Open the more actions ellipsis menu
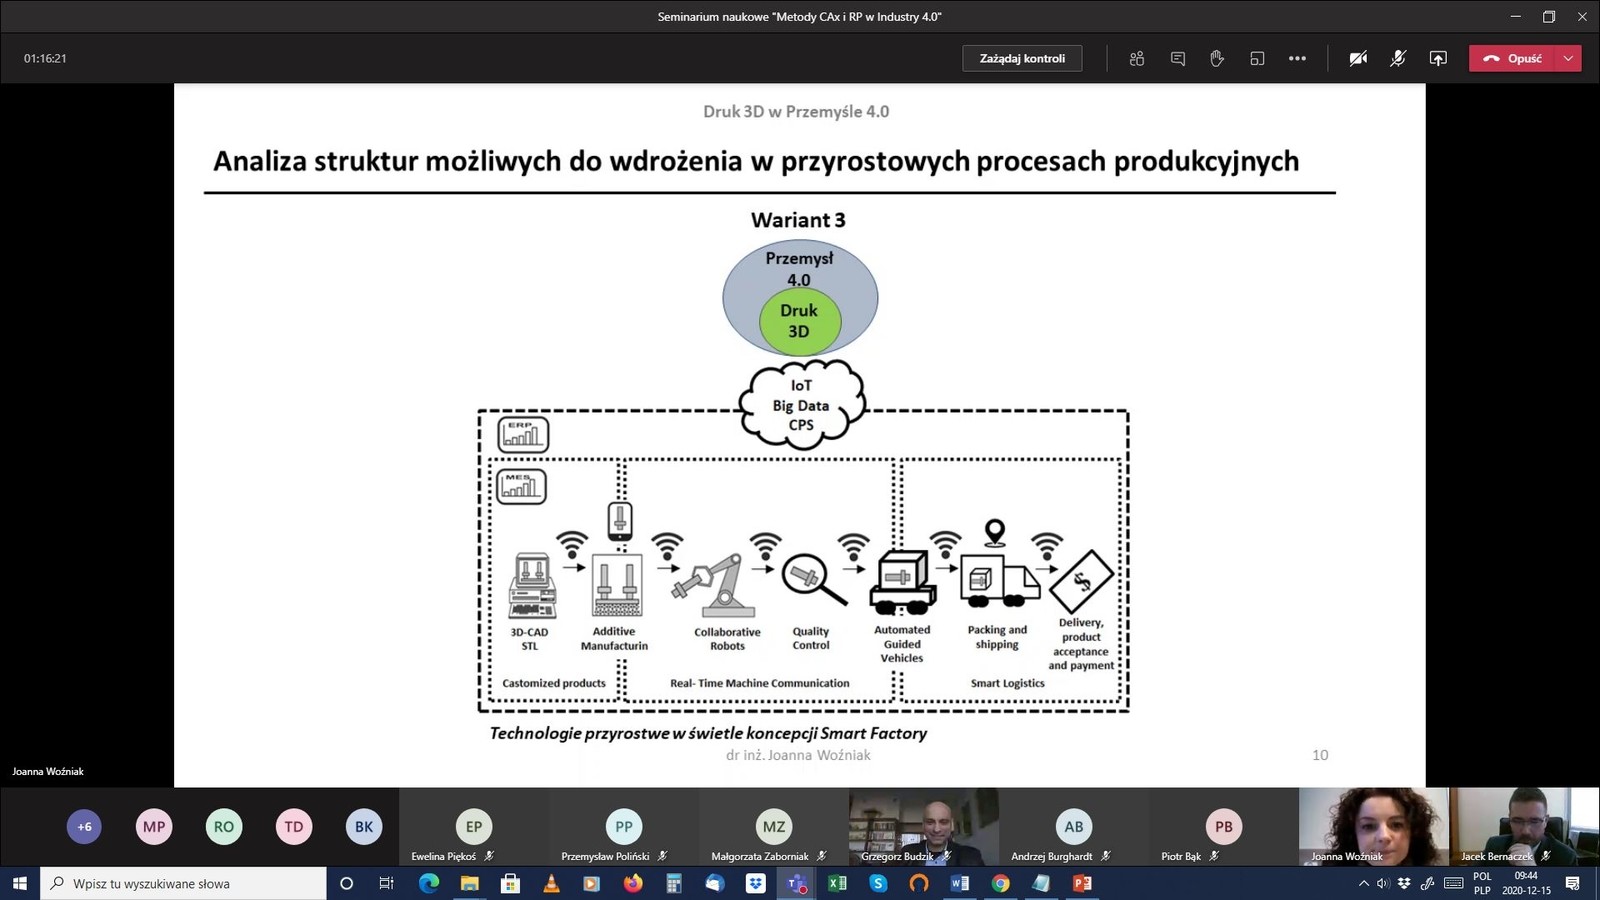 [x=1297, y=59]
